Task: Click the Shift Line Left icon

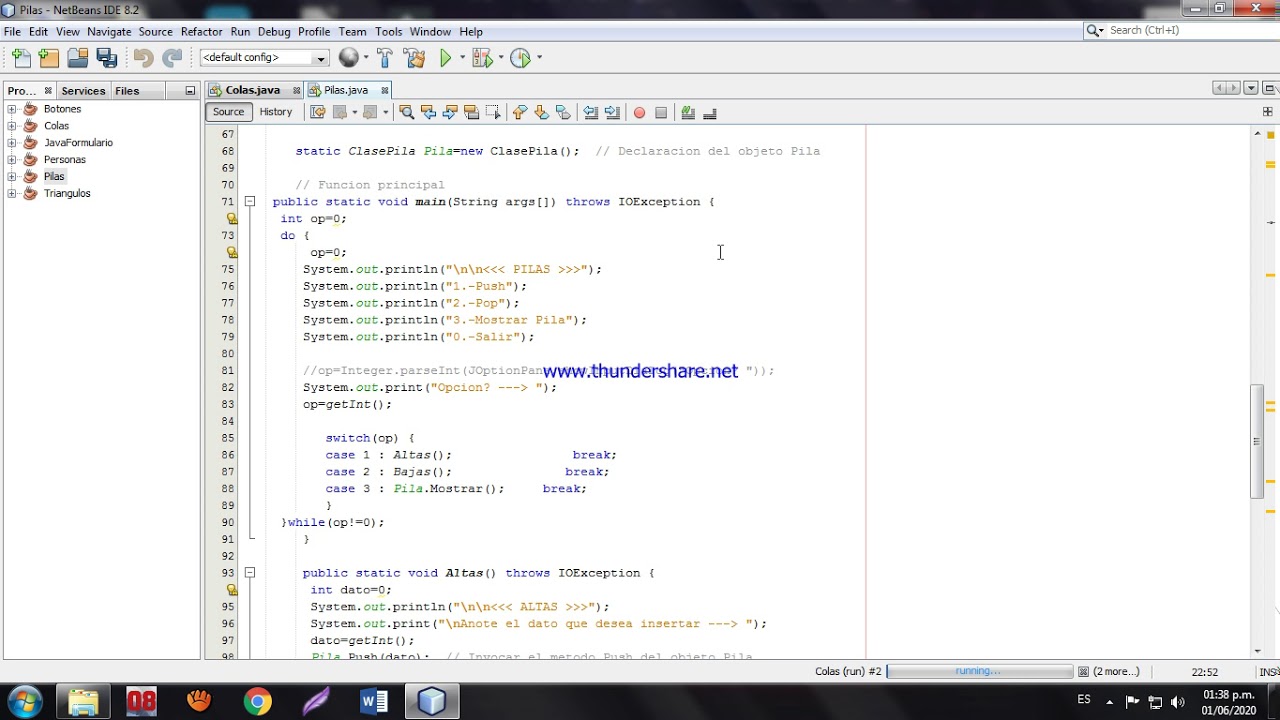Action: click(590, 112)
